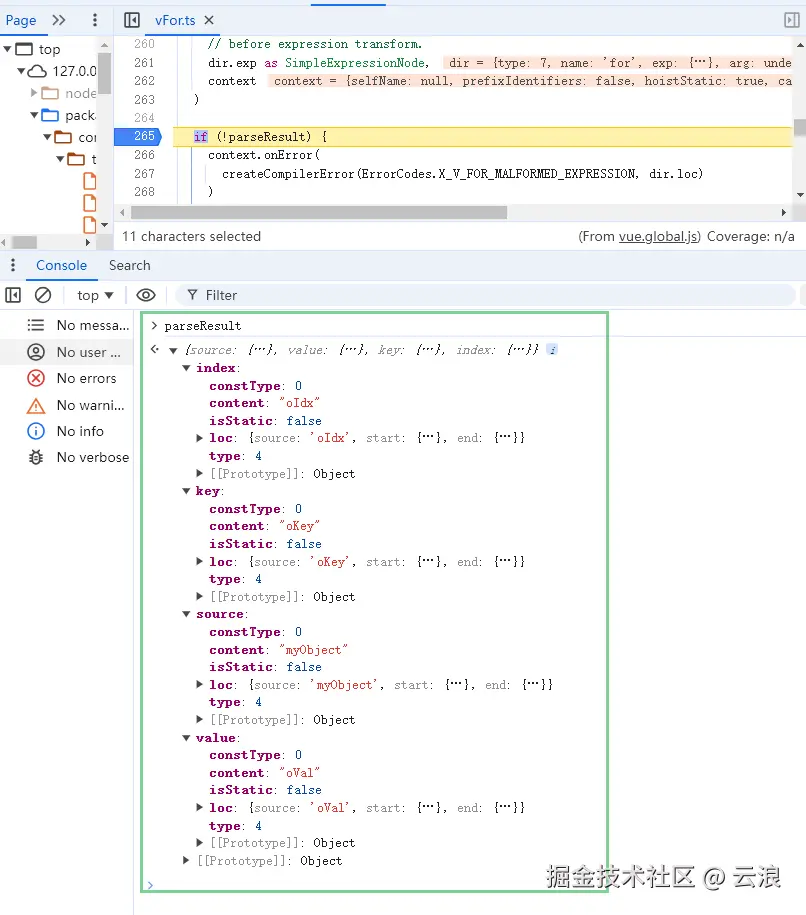
Task: Open the vue.global.js source link
Action: click(x=659, y=236)
